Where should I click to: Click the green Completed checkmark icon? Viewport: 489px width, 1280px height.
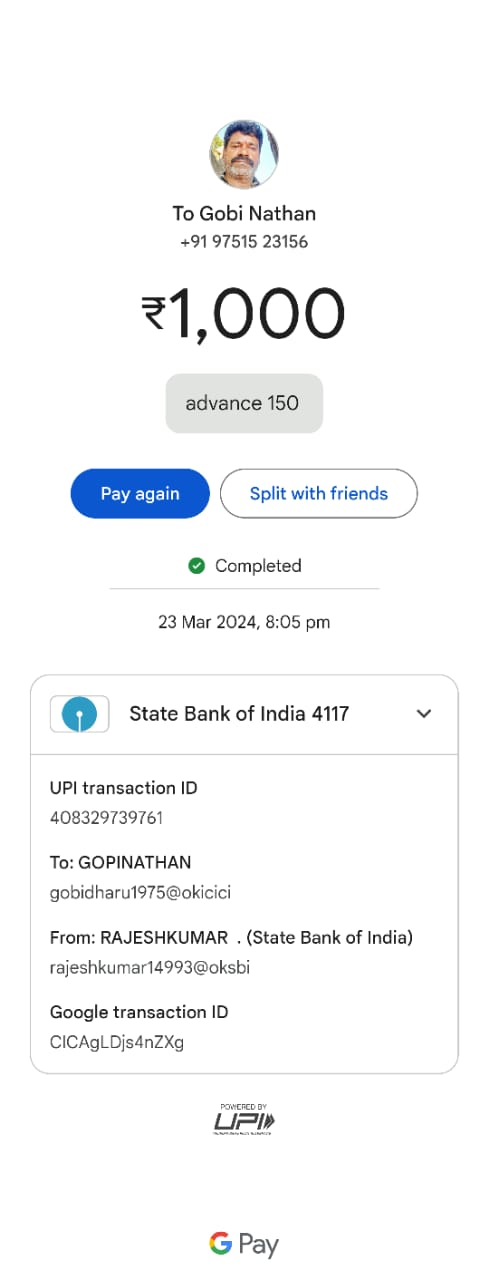[x=197, y=566]
